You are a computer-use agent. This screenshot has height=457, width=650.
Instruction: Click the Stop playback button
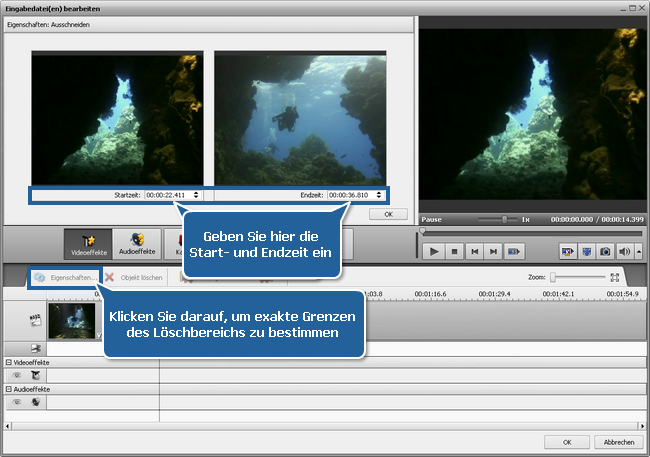tap(455, 252)
